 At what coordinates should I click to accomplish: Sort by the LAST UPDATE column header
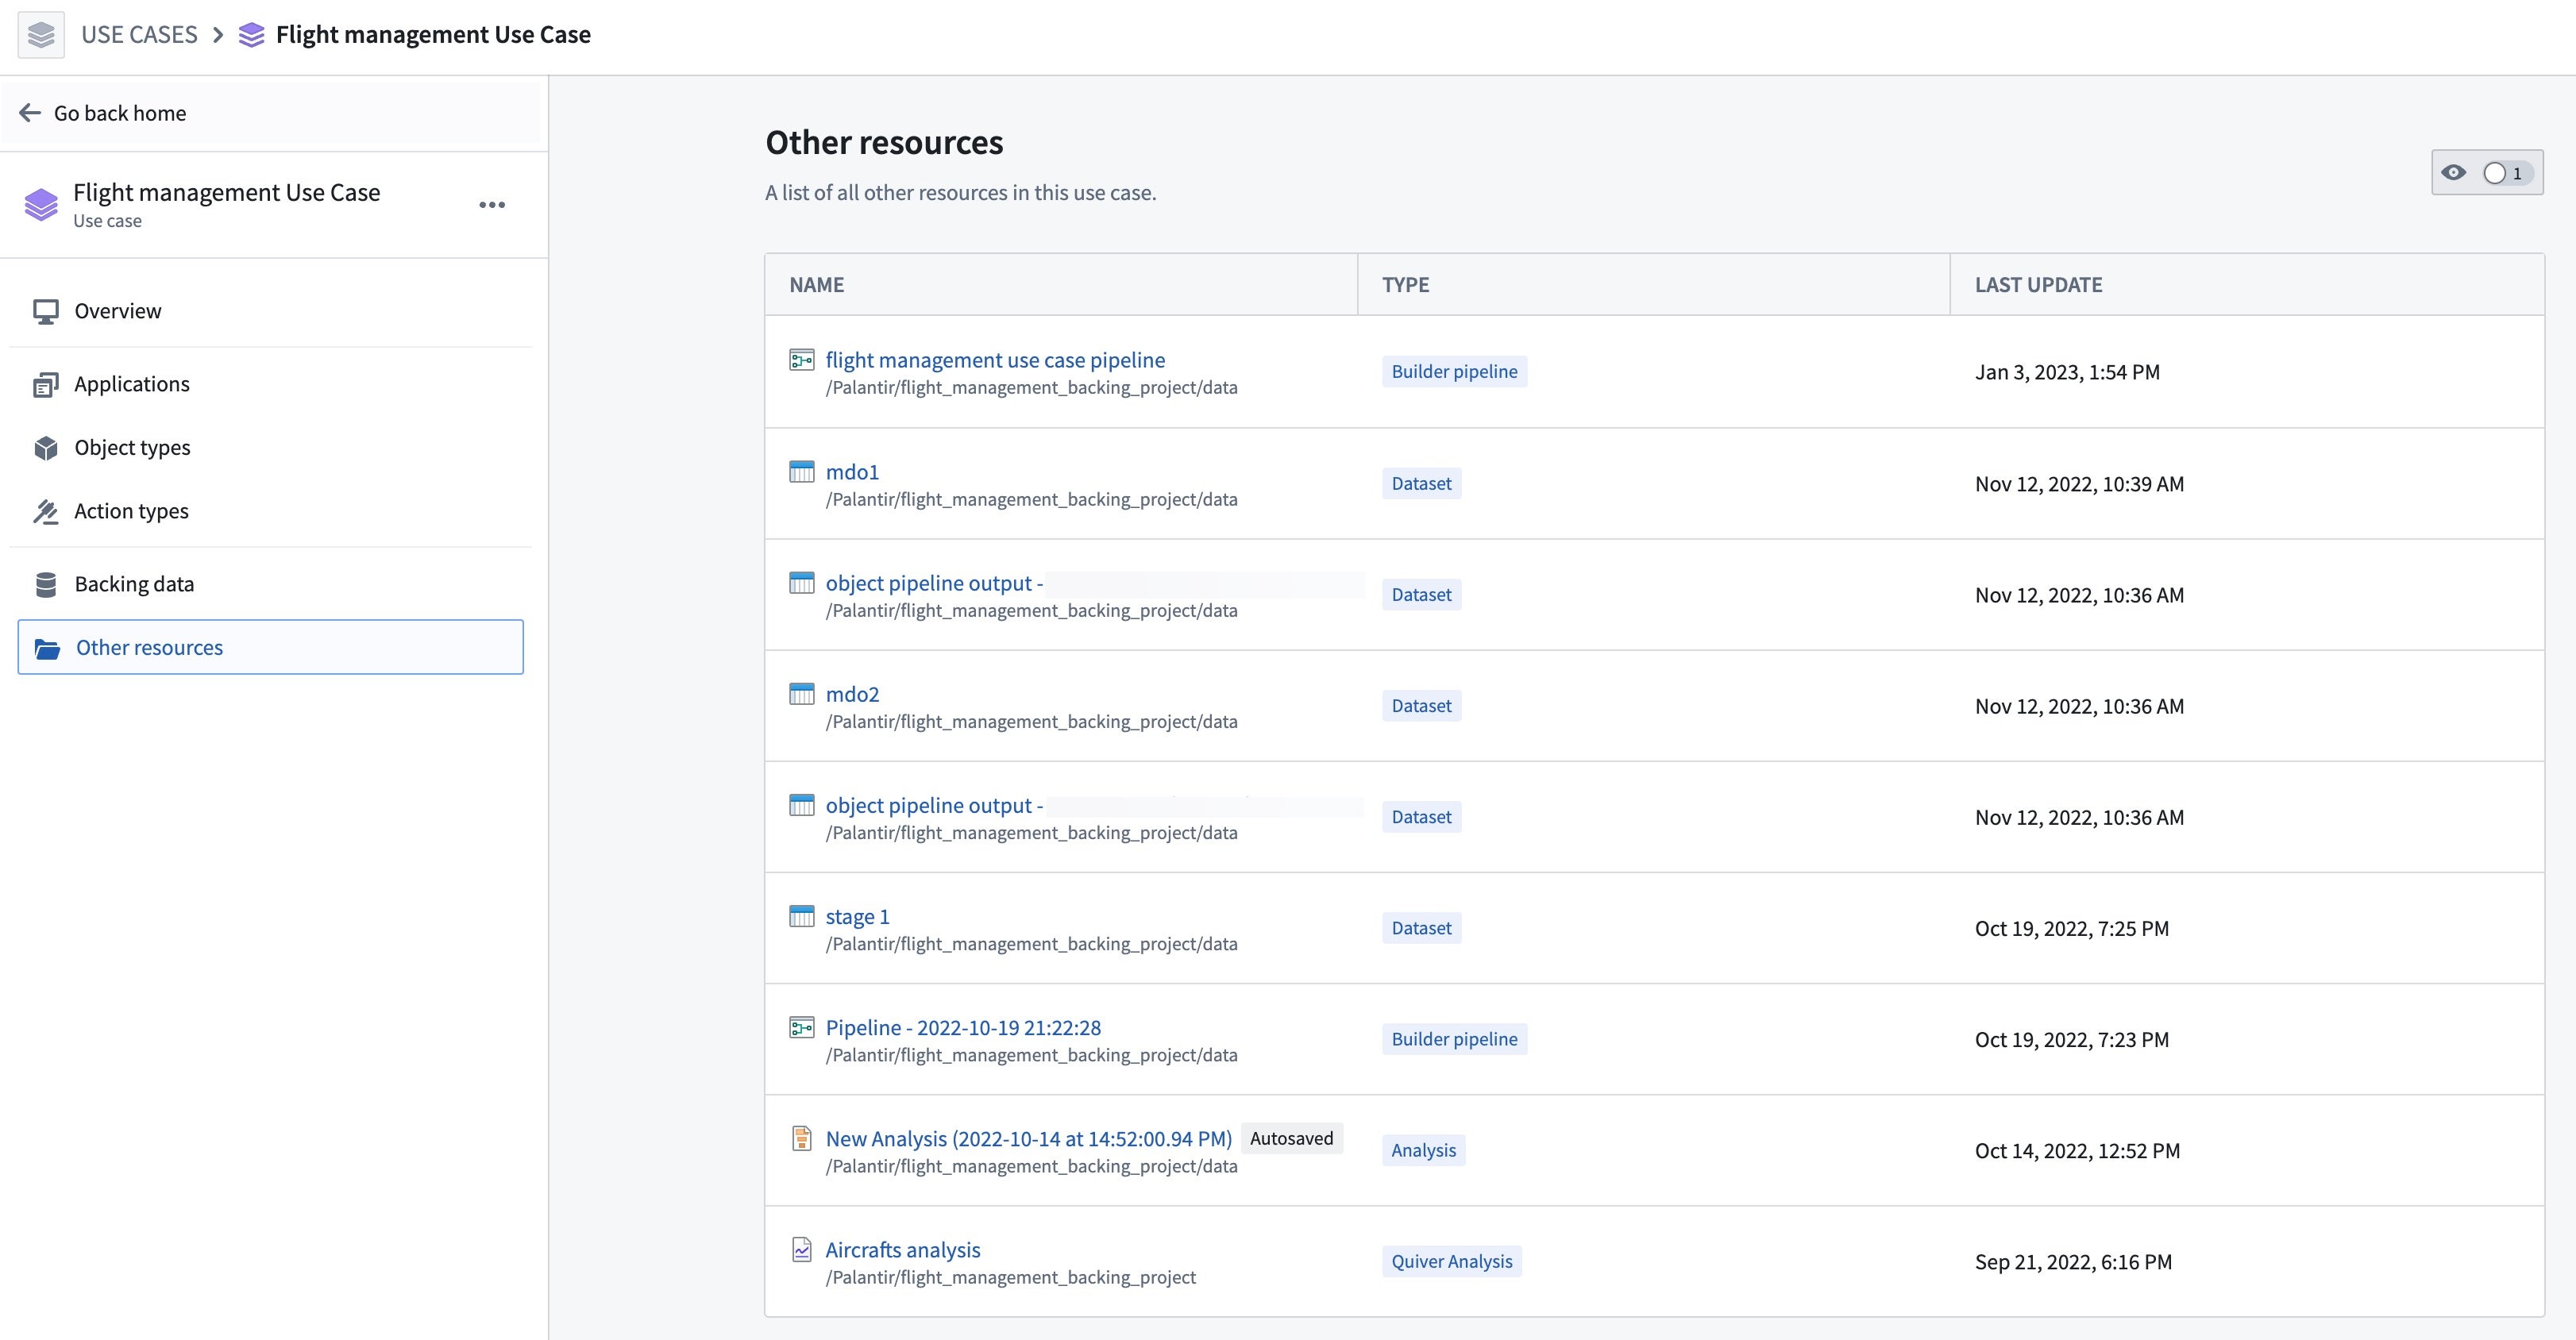point(2039,285)
